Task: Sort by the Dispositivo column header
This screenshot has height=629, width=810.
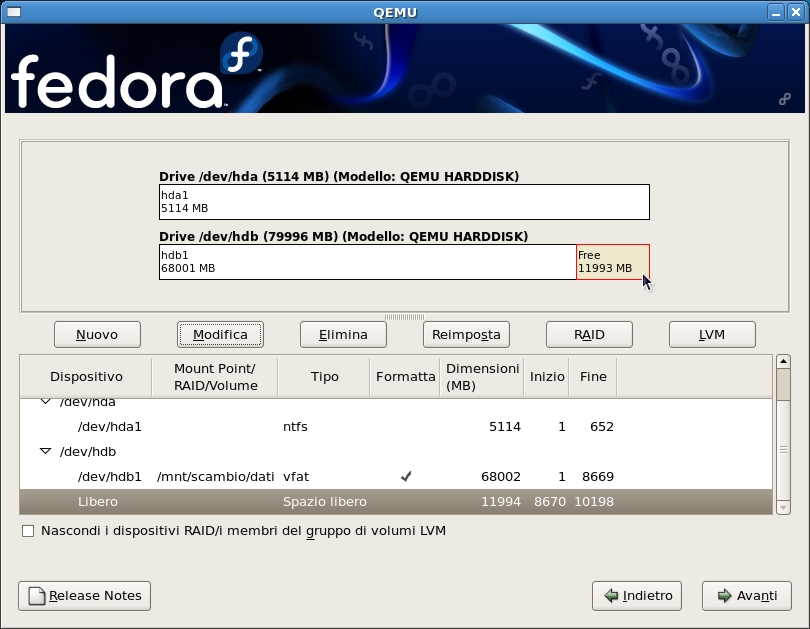Action: click(86, 376)
